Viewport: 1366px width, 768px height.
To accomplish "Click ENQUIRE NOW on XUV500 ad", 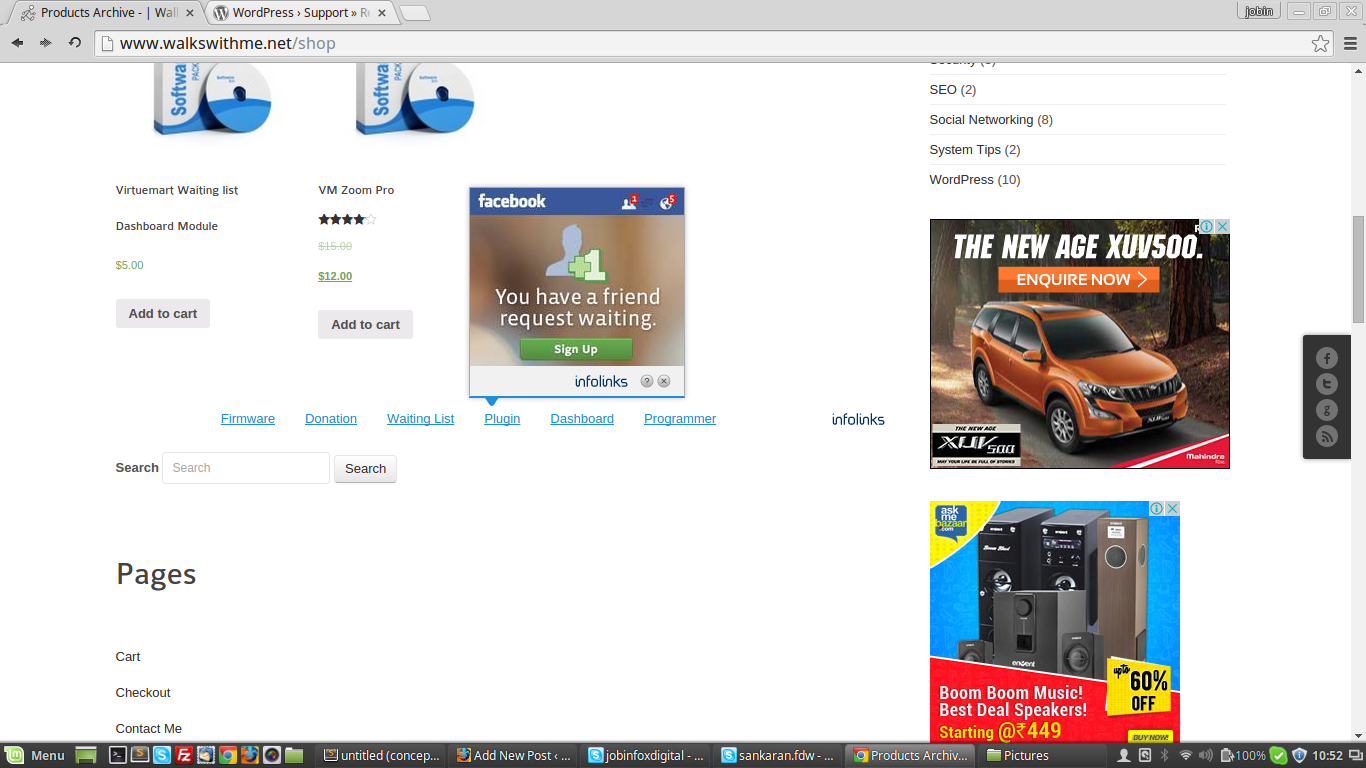I will pos(1079,279).
